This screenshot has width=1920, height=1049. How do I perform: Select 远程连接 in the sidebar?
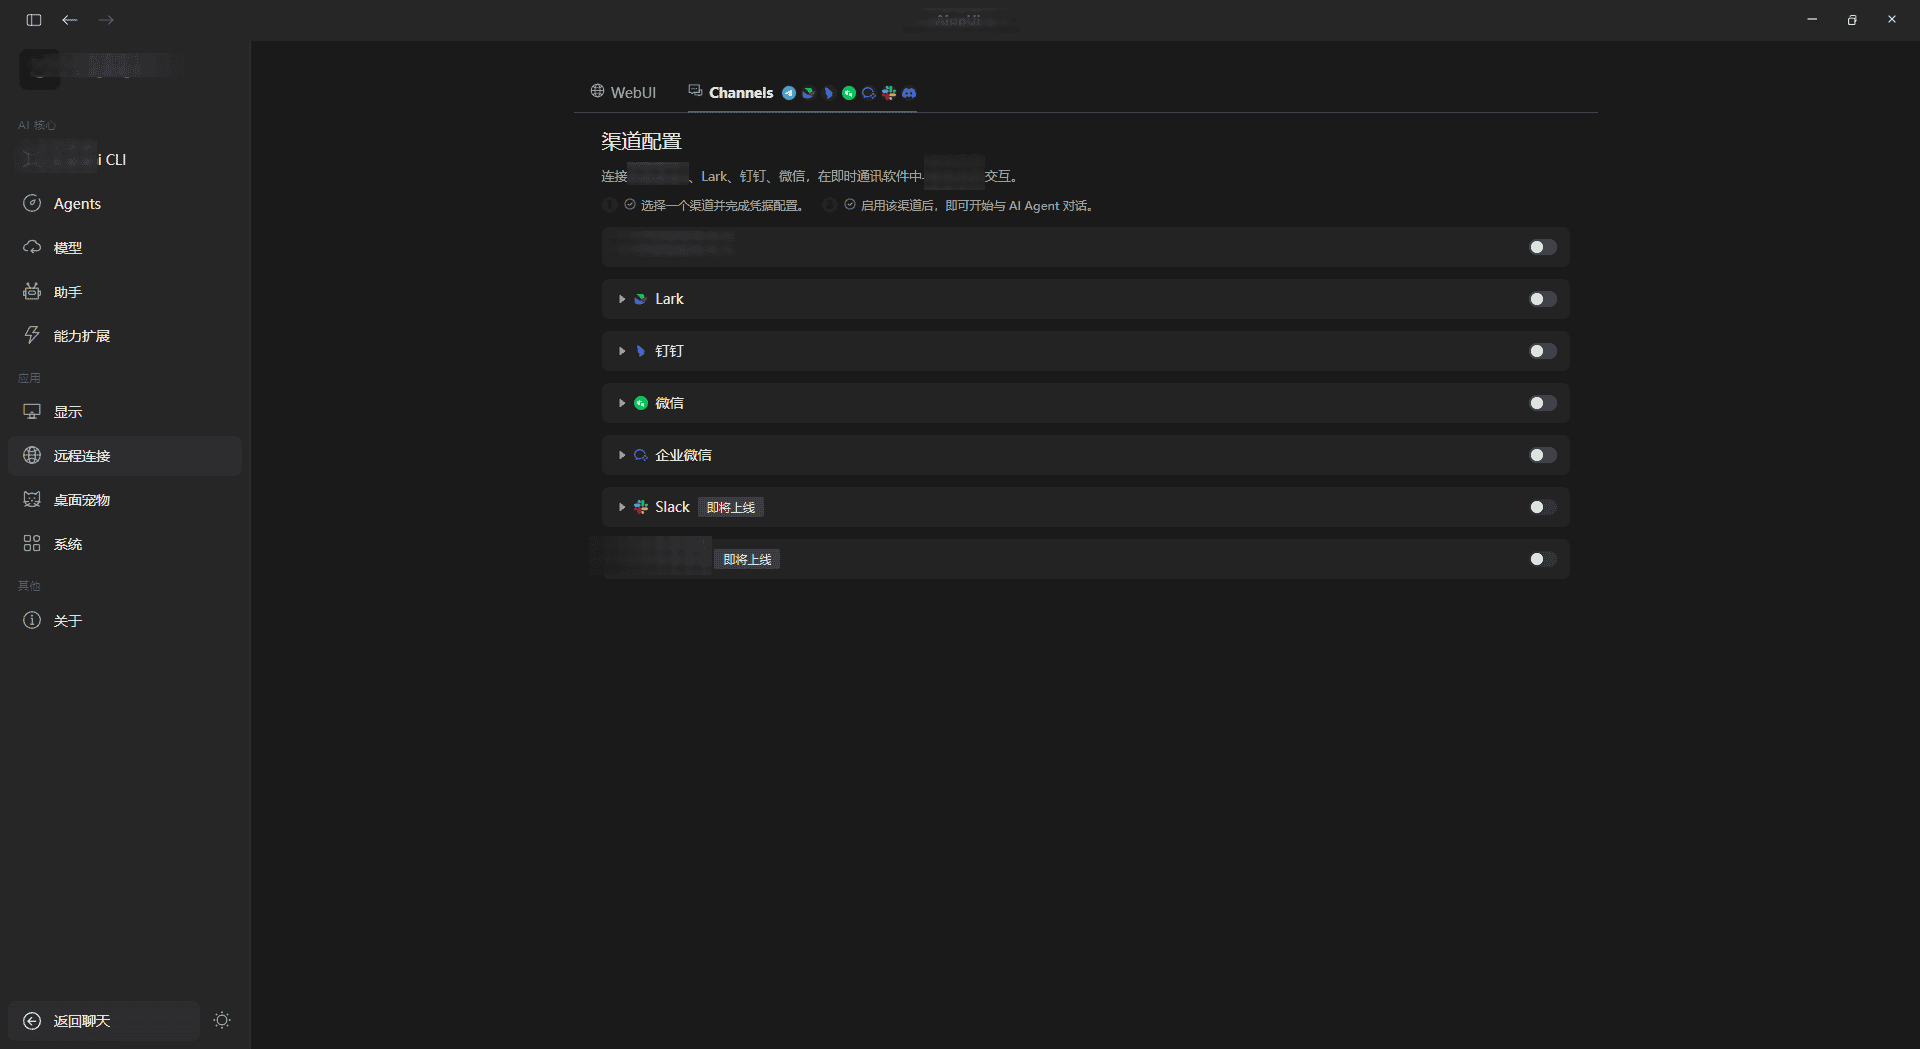125,456
